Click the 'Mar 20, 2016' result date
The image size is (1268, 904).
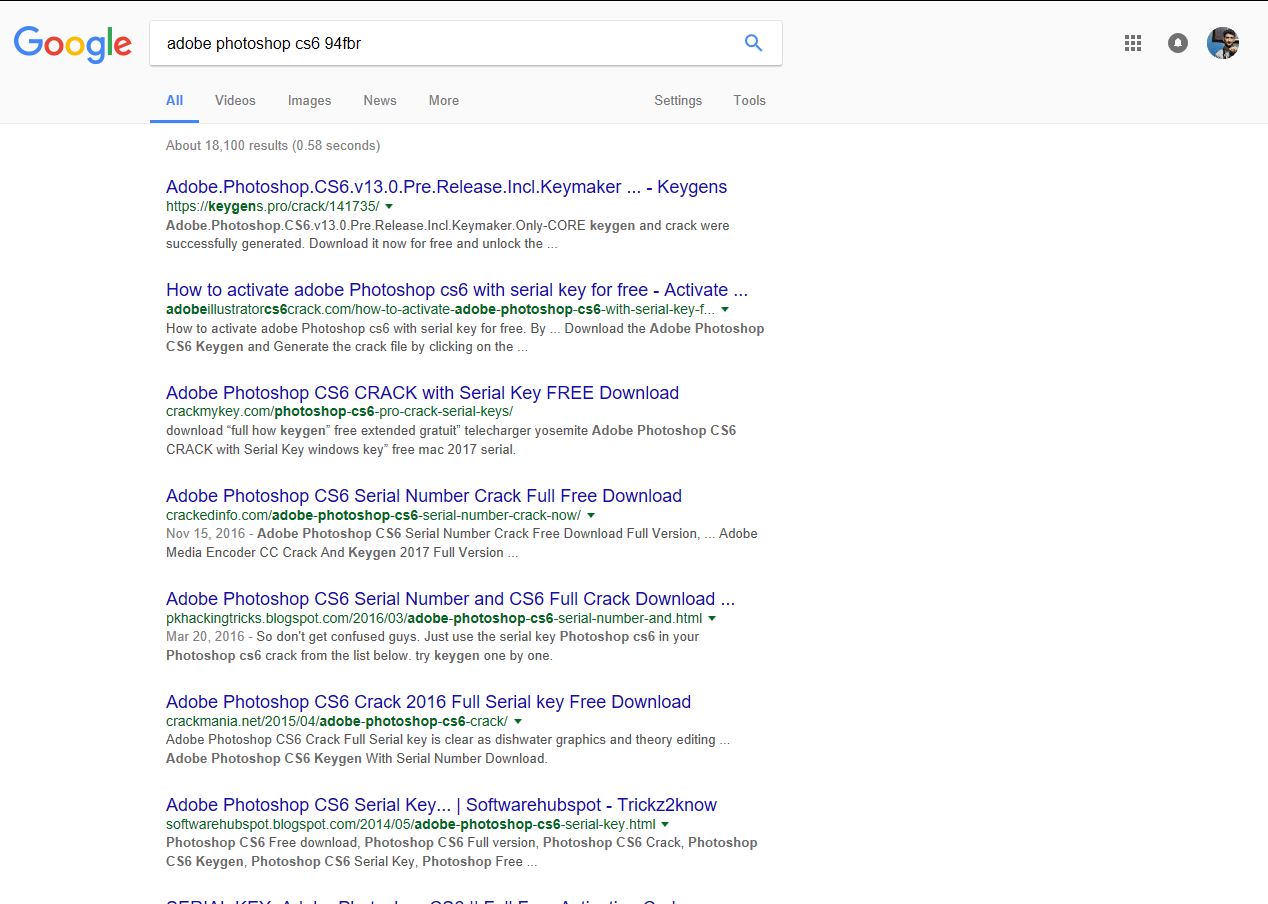coord(205,637)
